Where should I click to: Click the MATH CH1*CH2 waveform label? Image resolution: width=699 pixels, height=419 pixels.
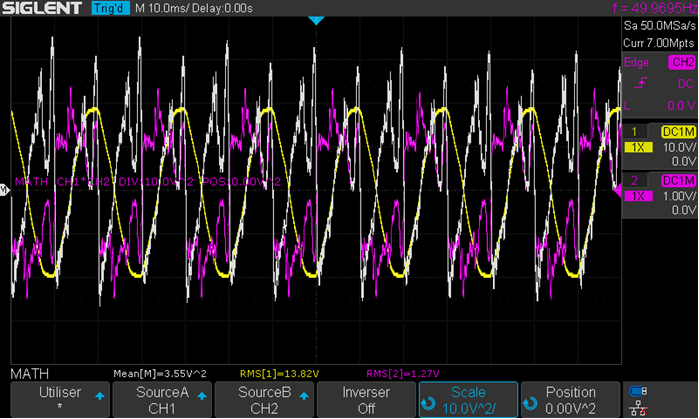click(148, 181)
